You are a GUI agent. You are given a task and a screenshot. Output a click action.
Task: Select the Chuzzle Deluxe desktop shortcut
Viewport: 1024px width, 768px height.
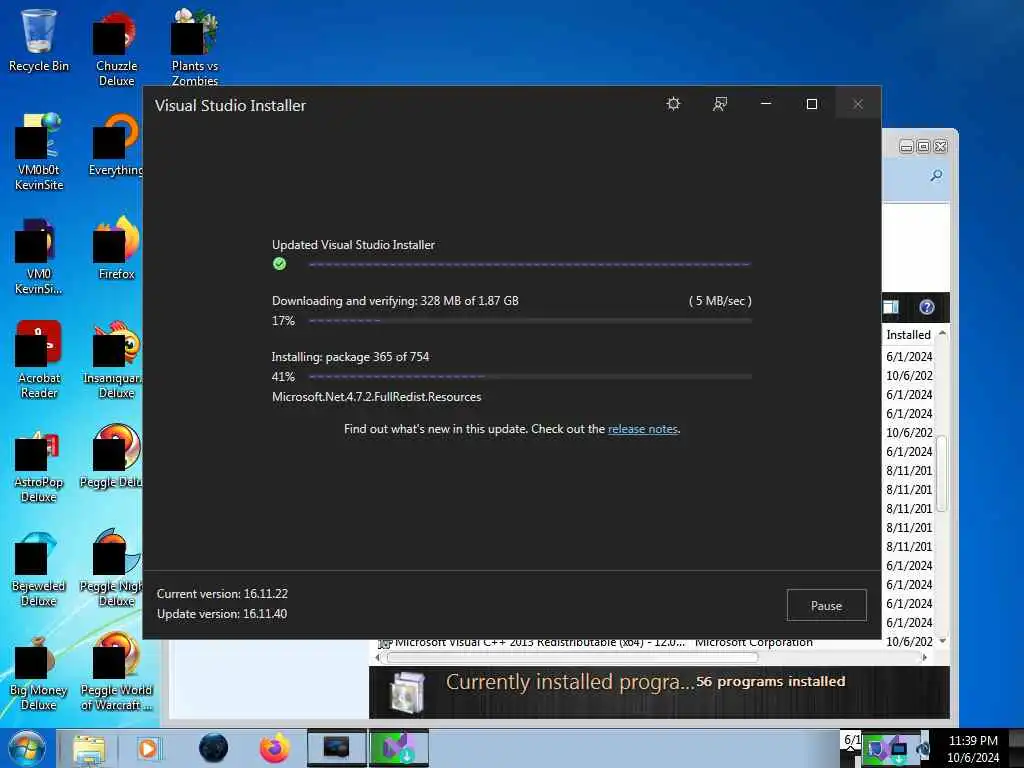click(x=116, y=49)
